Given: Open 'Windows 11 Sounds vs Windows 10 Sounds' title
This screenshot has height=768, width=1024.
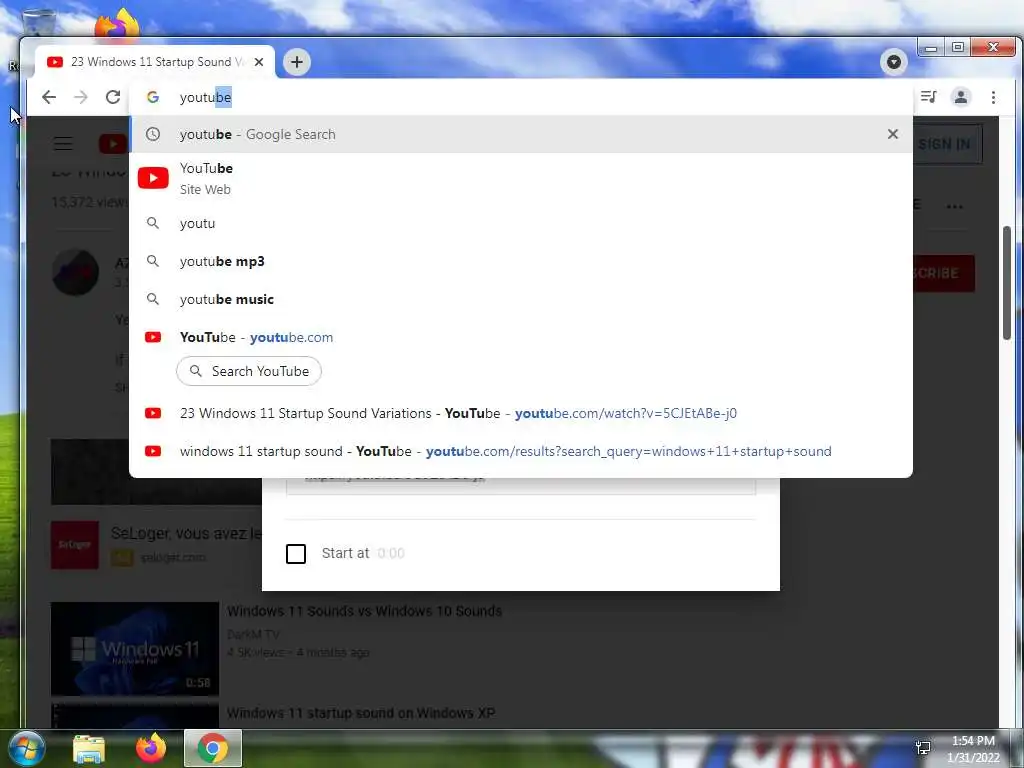Looking at the screenshot, I should click(364, 611).
